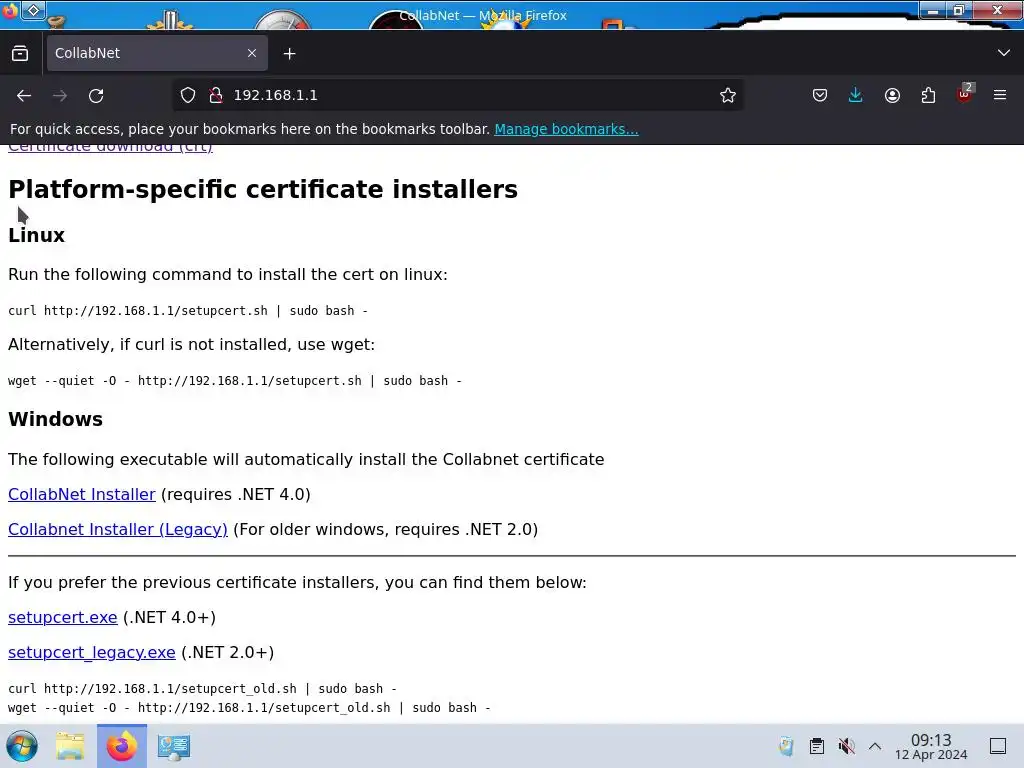This screenshot has height=768, width=1024.
Task: Open the file manager from taskbar
Action: (x=70, y=746)
